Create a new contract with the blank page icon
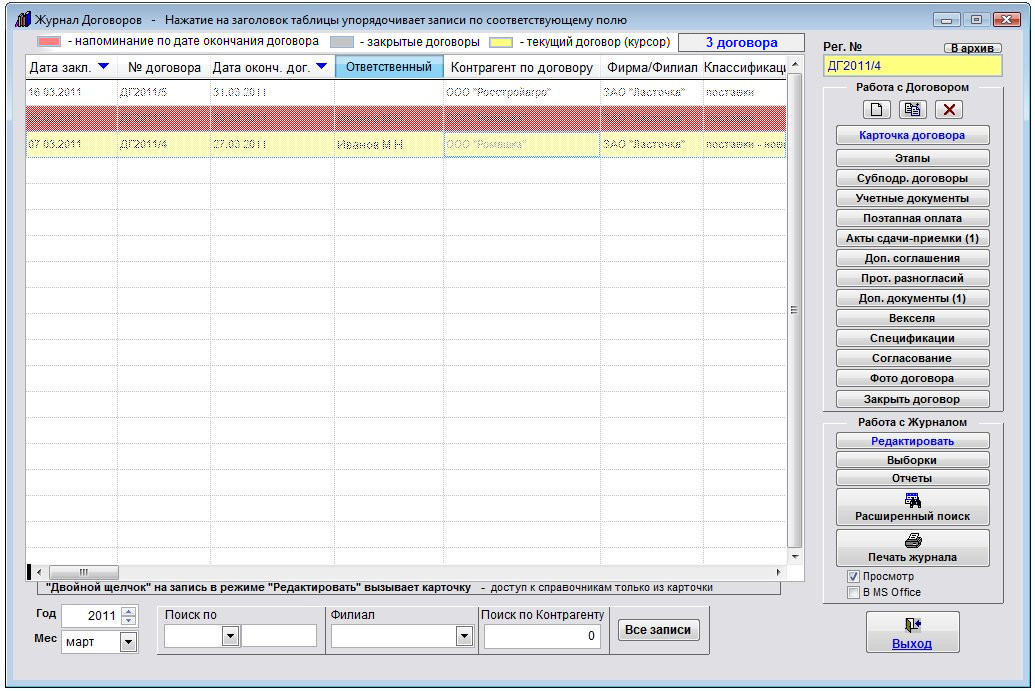The height and width of the screenshot is (691, 1035). pyautogui.click(x=875, y=110)
